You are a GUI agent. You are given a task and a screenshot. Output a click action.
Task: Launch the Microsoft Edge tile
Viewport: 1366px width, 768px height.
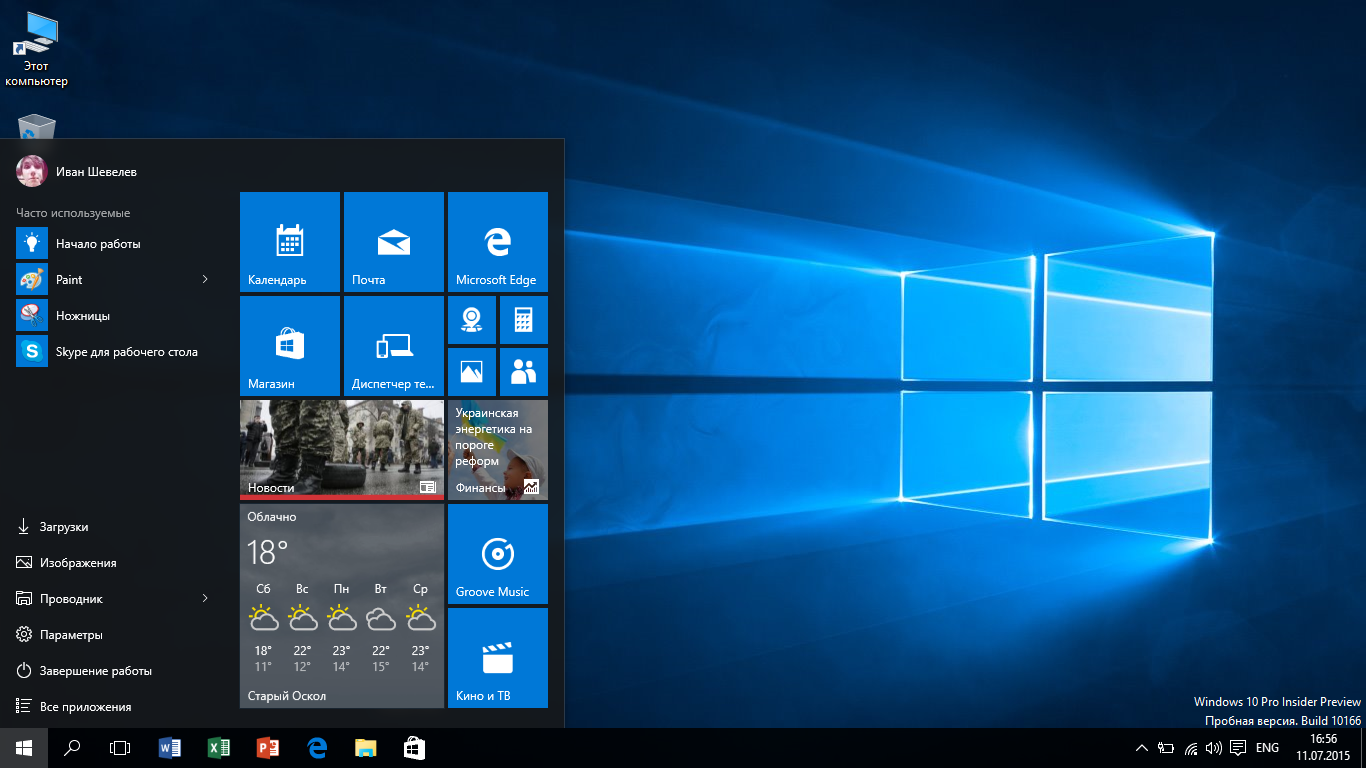coord(498,242)
